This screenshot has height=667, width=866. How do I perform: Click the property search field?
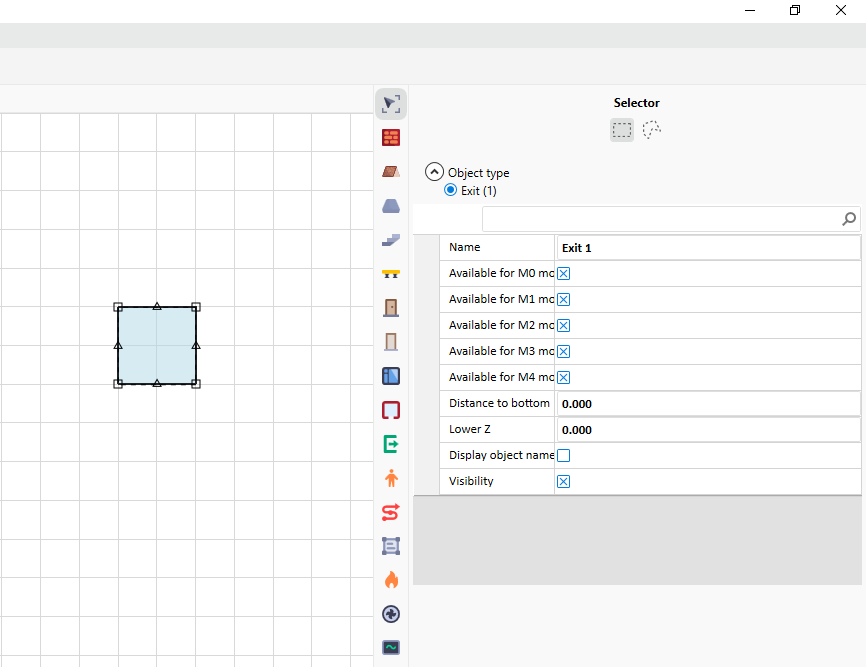(x=660, y=219)
